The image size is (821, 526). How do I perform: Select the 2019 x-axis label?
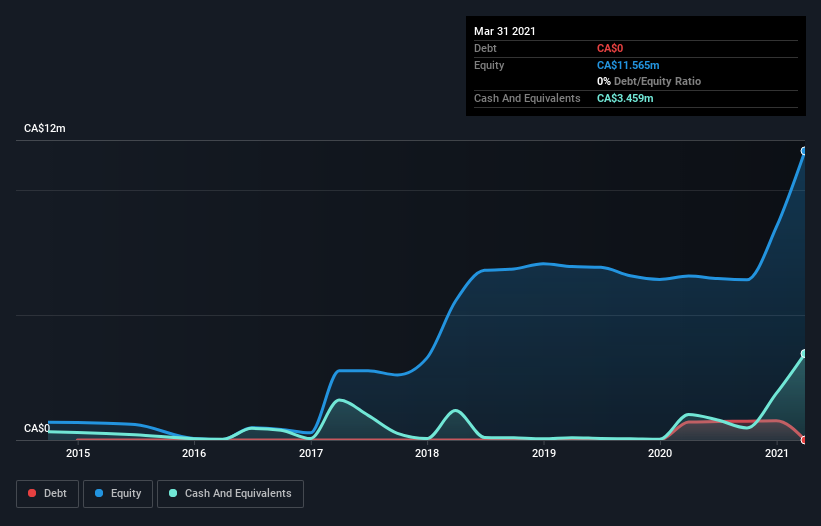click(544, 453)
